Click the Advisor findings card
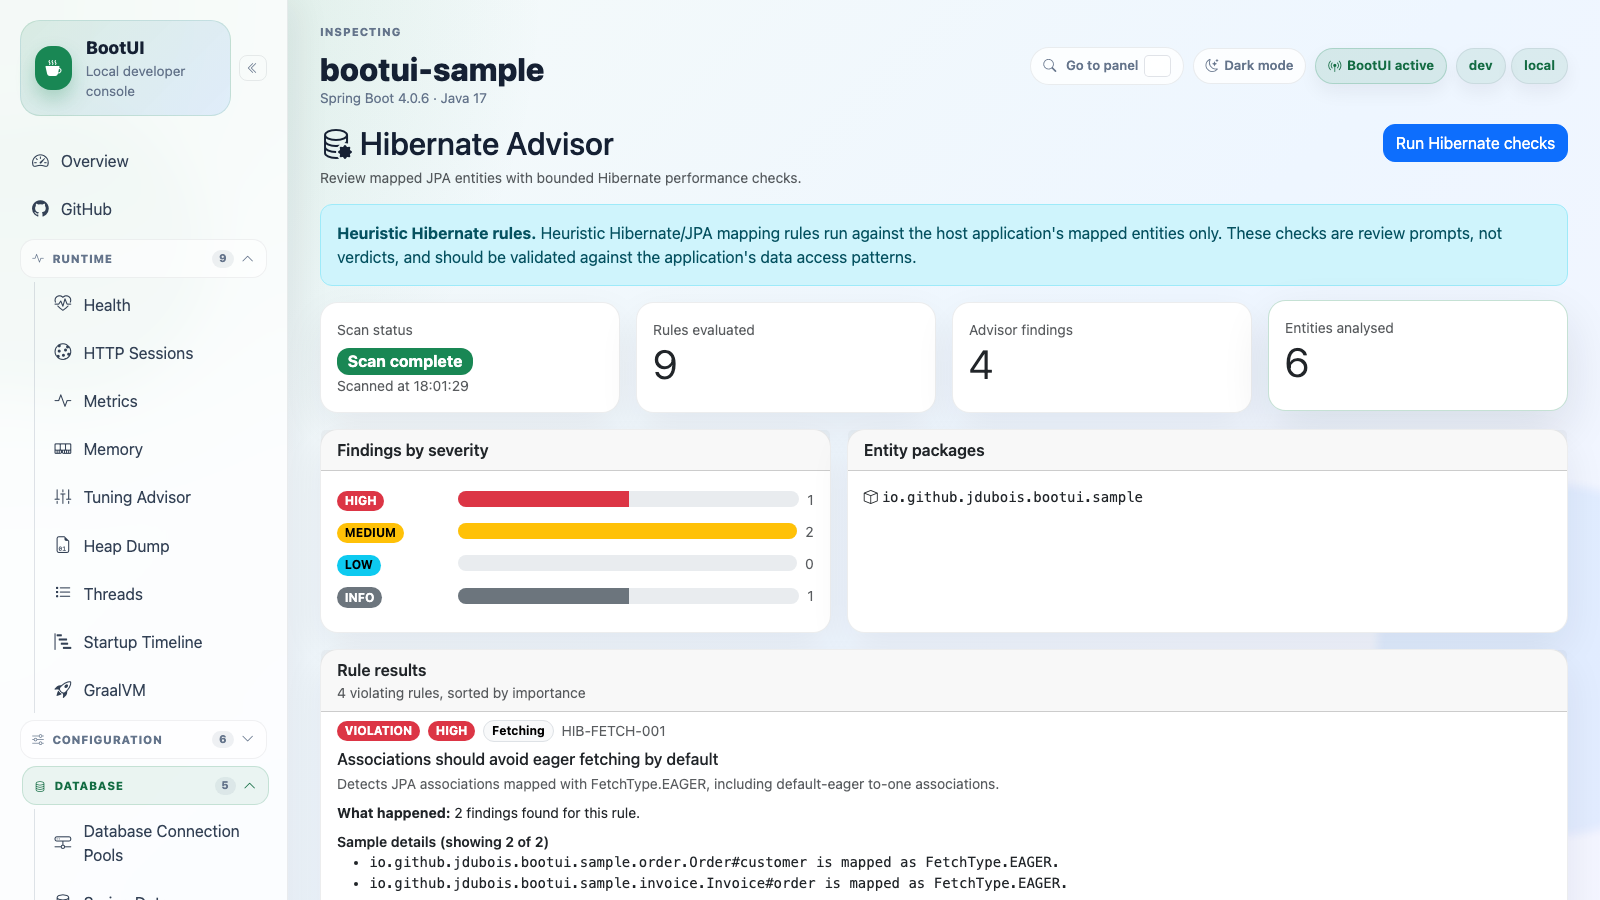The width and height of the screenshot is (1600, 900). tap(1101, 357)
